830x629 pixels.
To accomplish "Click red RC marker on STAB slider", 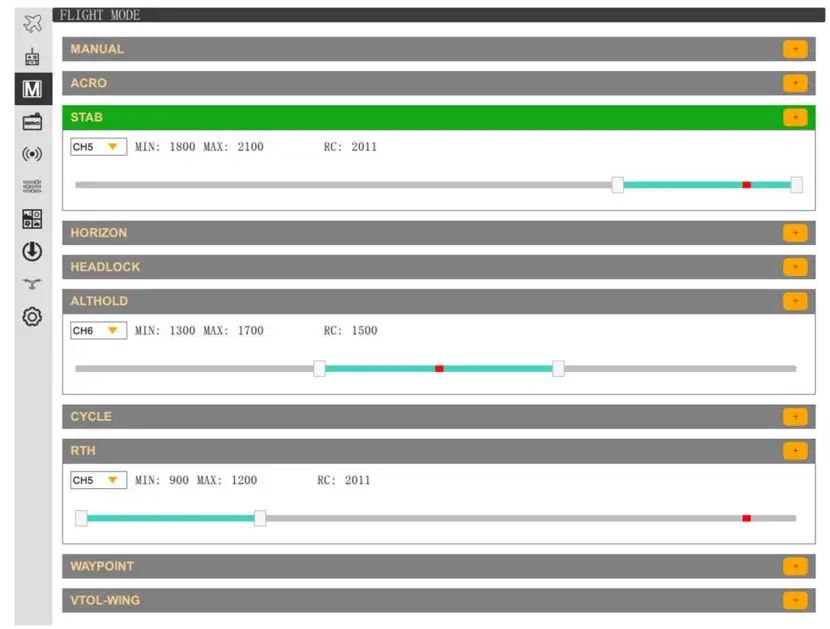I will click(746, 185).
